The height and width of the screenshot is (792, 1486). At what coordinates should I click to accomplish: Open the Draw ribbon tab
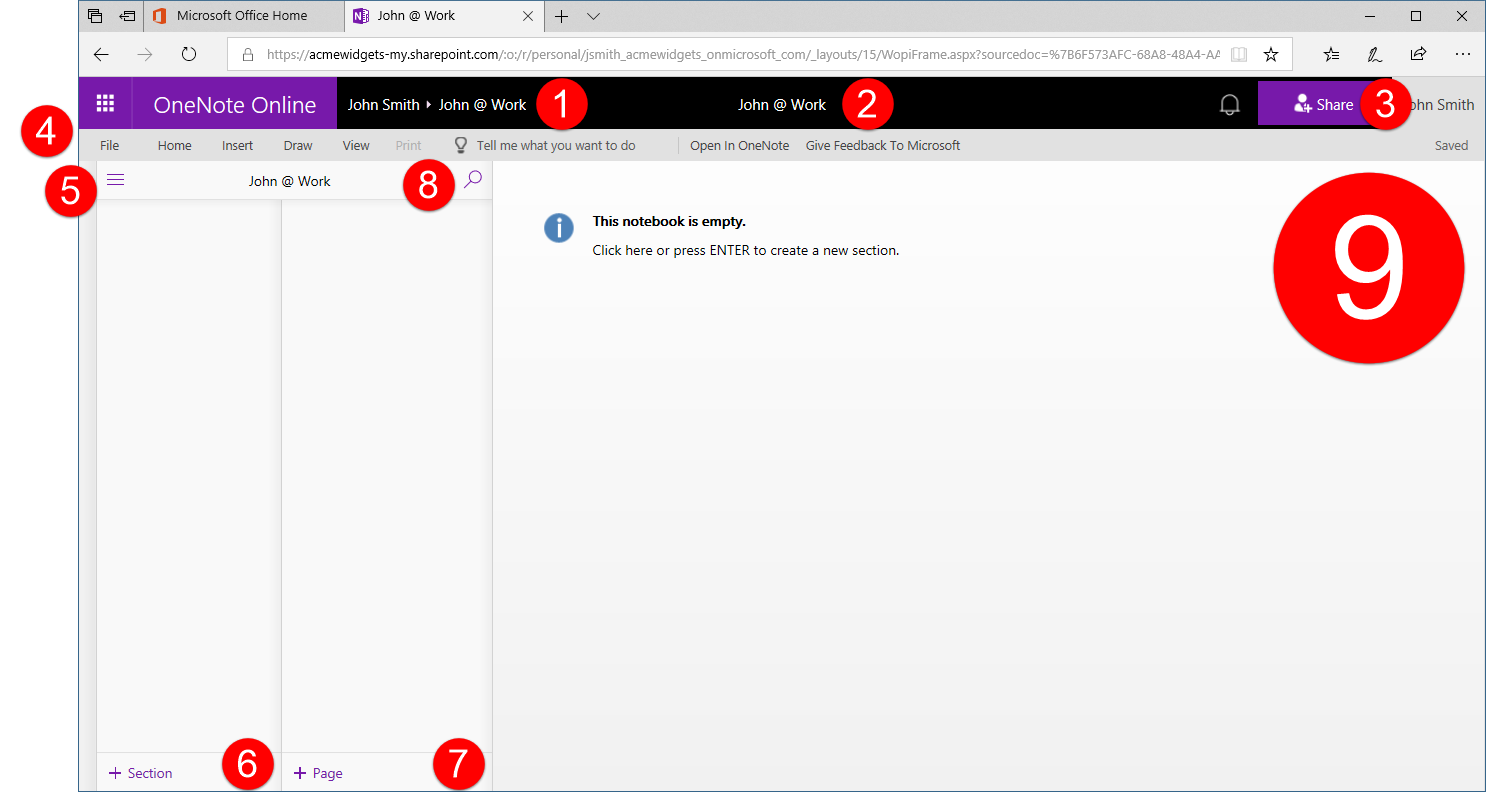(x=298, y=145)
